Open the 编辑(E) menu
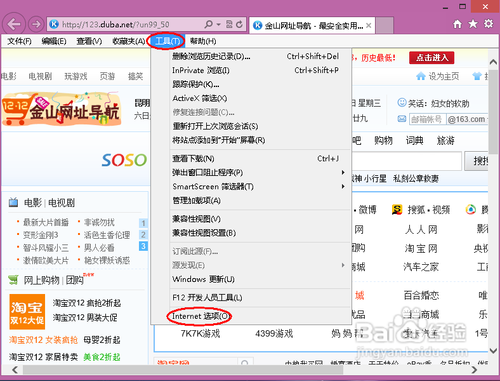The width and height of the screenshot is (500, 381). pyautogui.click(x=54, y=41)
